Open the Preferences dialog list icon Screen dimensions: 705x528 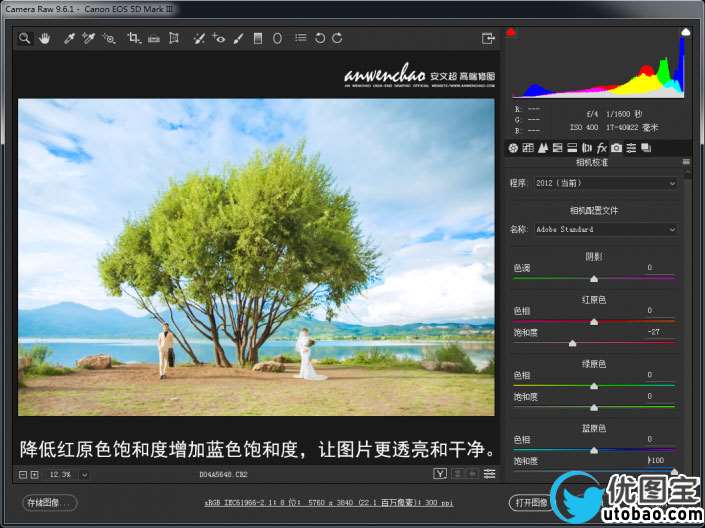pyautogui.click(x=301, y=38)
